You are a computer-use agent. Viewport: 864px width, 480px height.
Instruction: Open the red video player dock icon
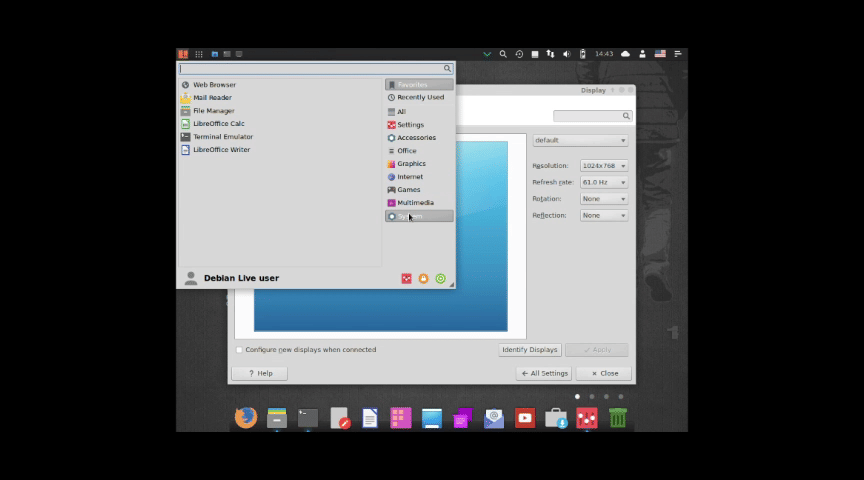click(x=525, y=418)
